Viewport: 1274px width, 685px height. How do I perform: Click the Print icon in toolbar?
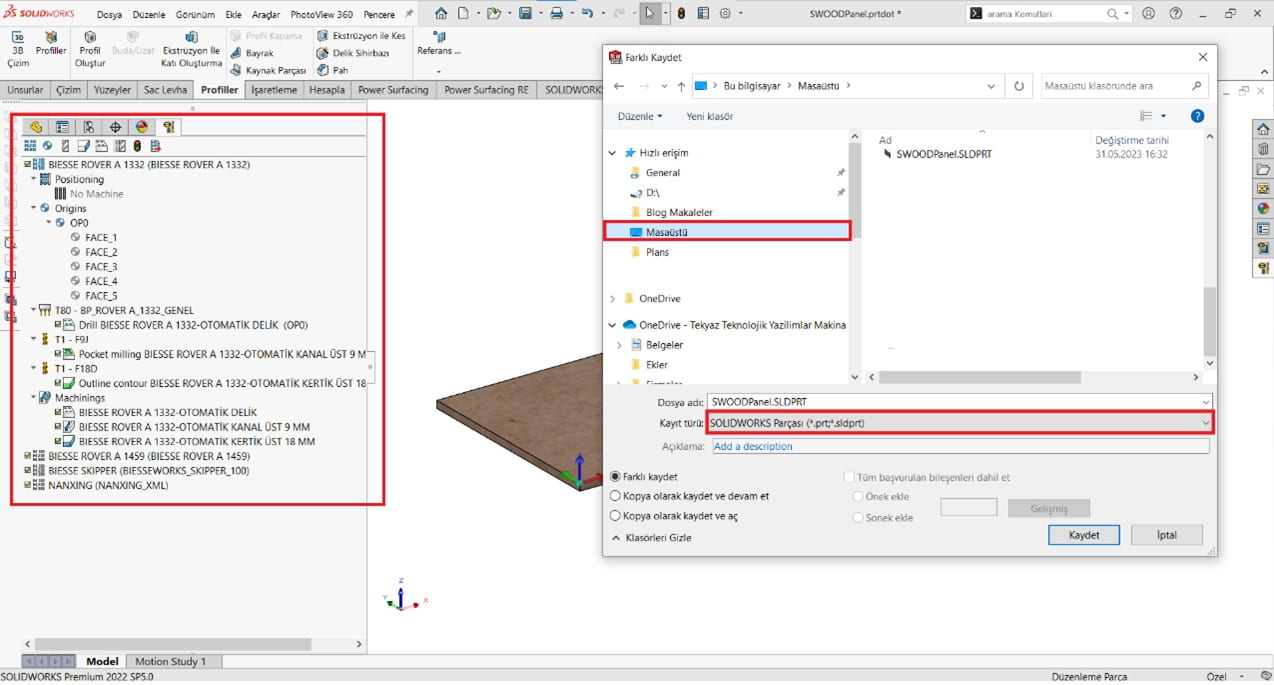click(556, 14)
